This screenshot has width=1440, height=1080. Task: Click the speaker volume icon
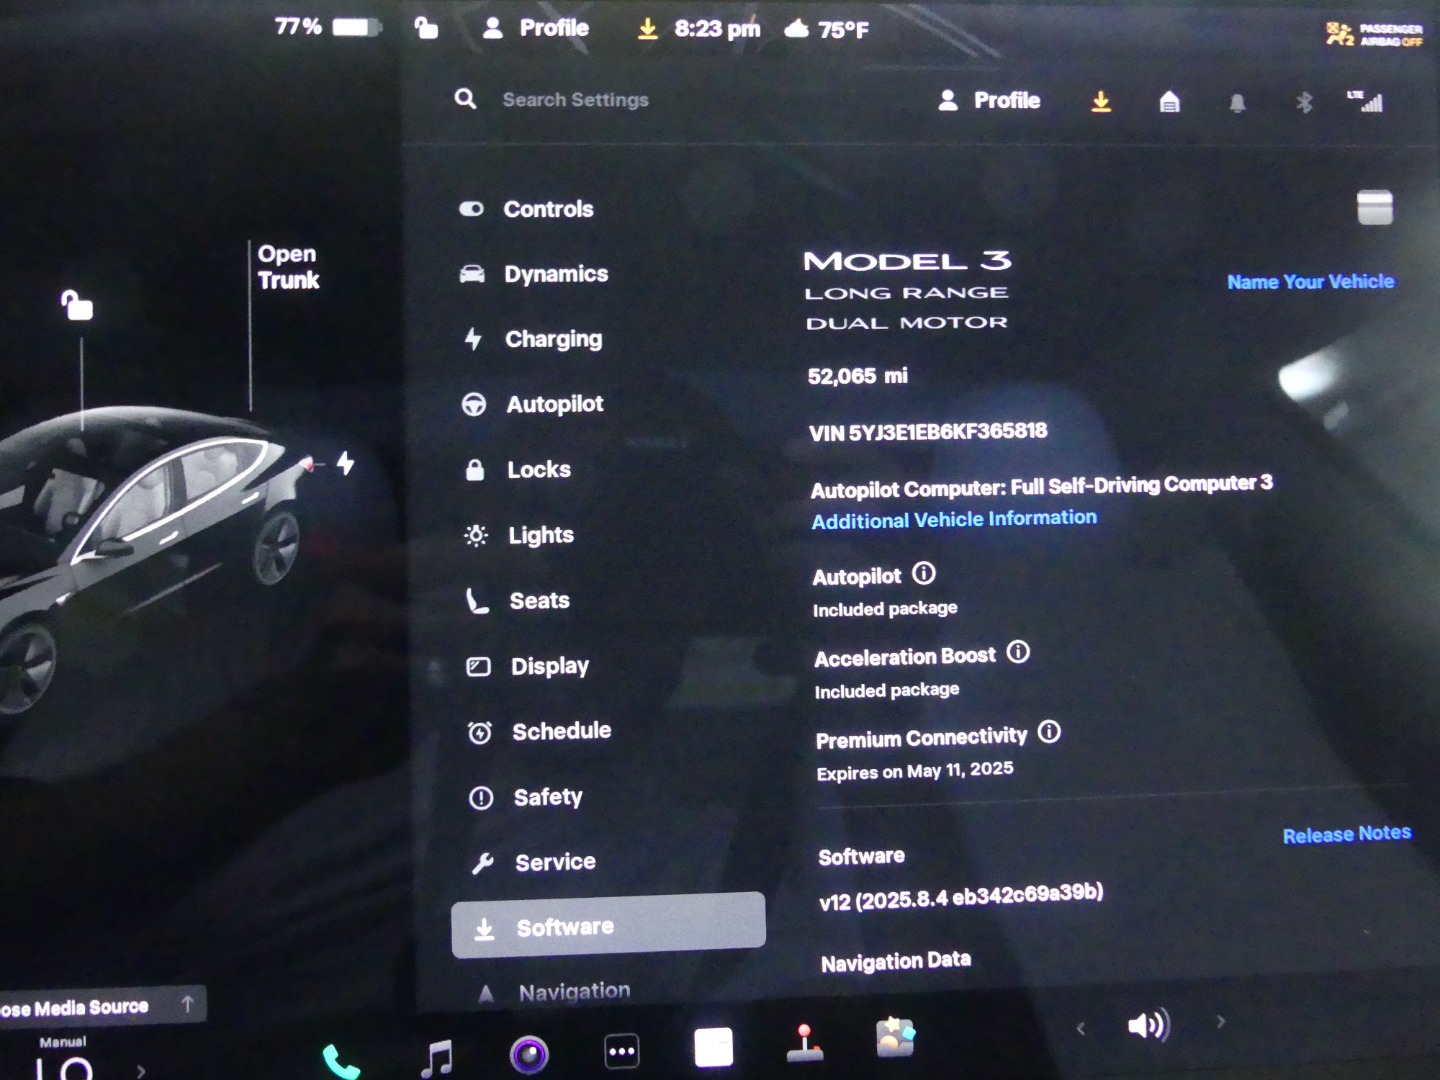[1148, 1025]
